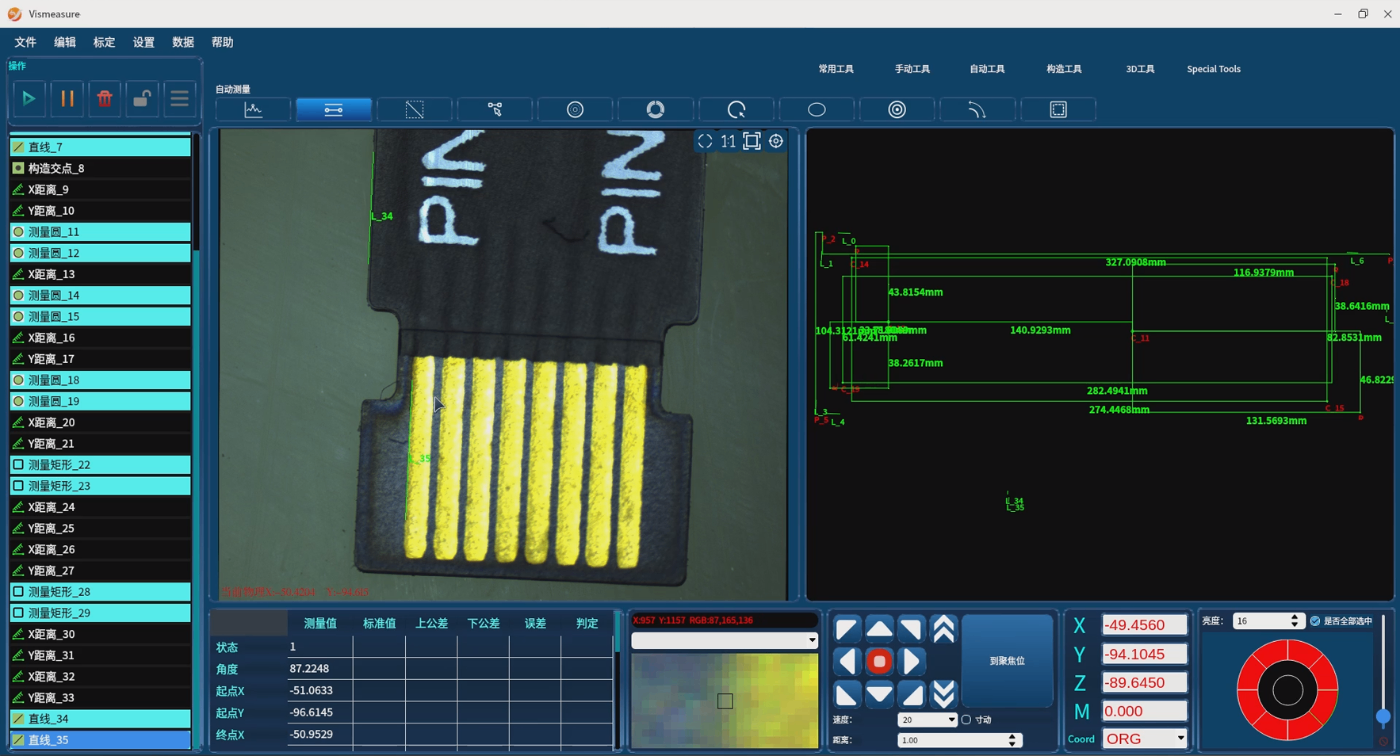Click the green play/run button

click(29, 98)
